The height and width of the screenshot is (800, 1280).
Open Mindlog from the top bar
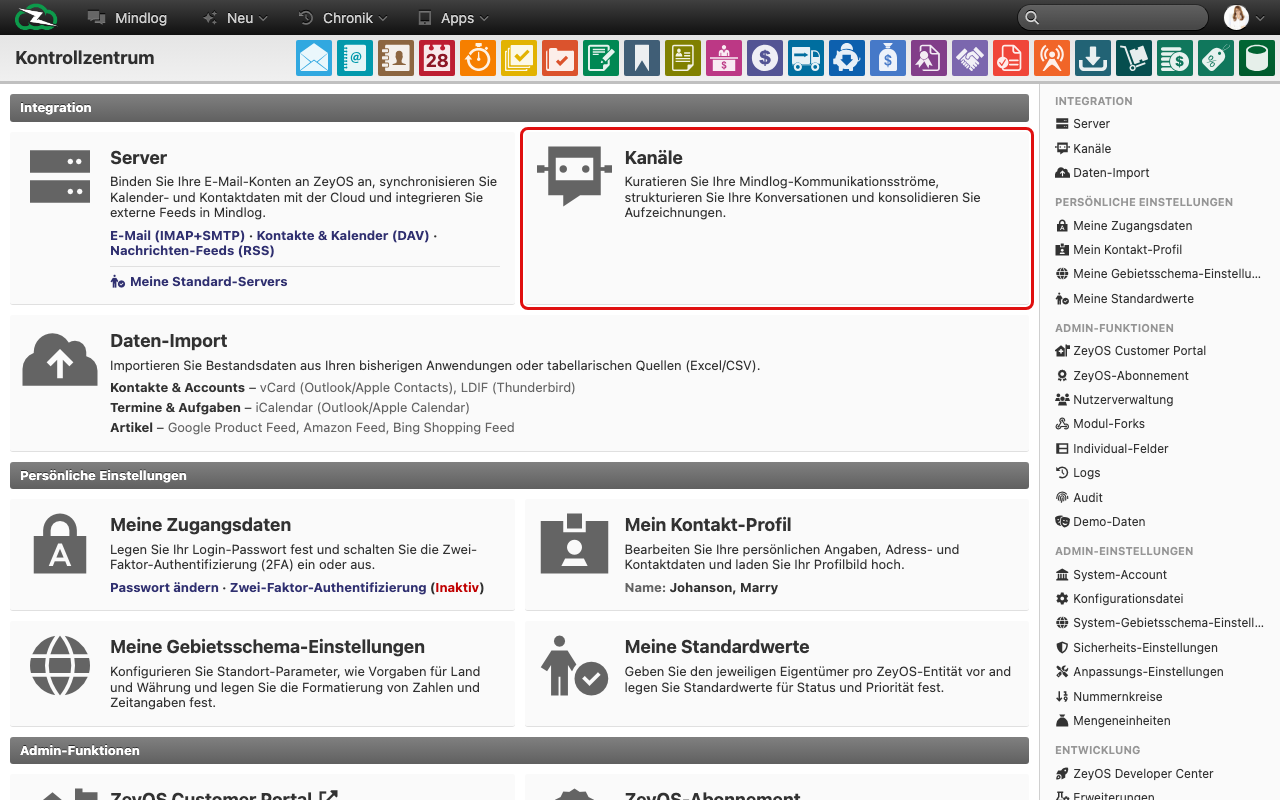pos(127,18)
